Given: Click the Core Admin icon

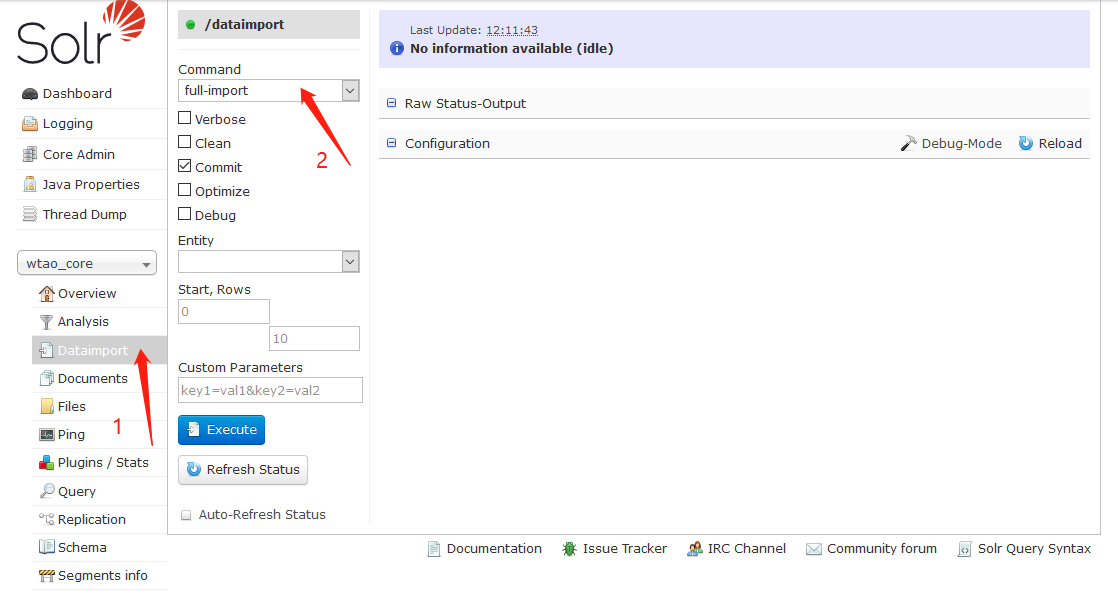Looking at the screenshot, I should (x=29, y=154).
